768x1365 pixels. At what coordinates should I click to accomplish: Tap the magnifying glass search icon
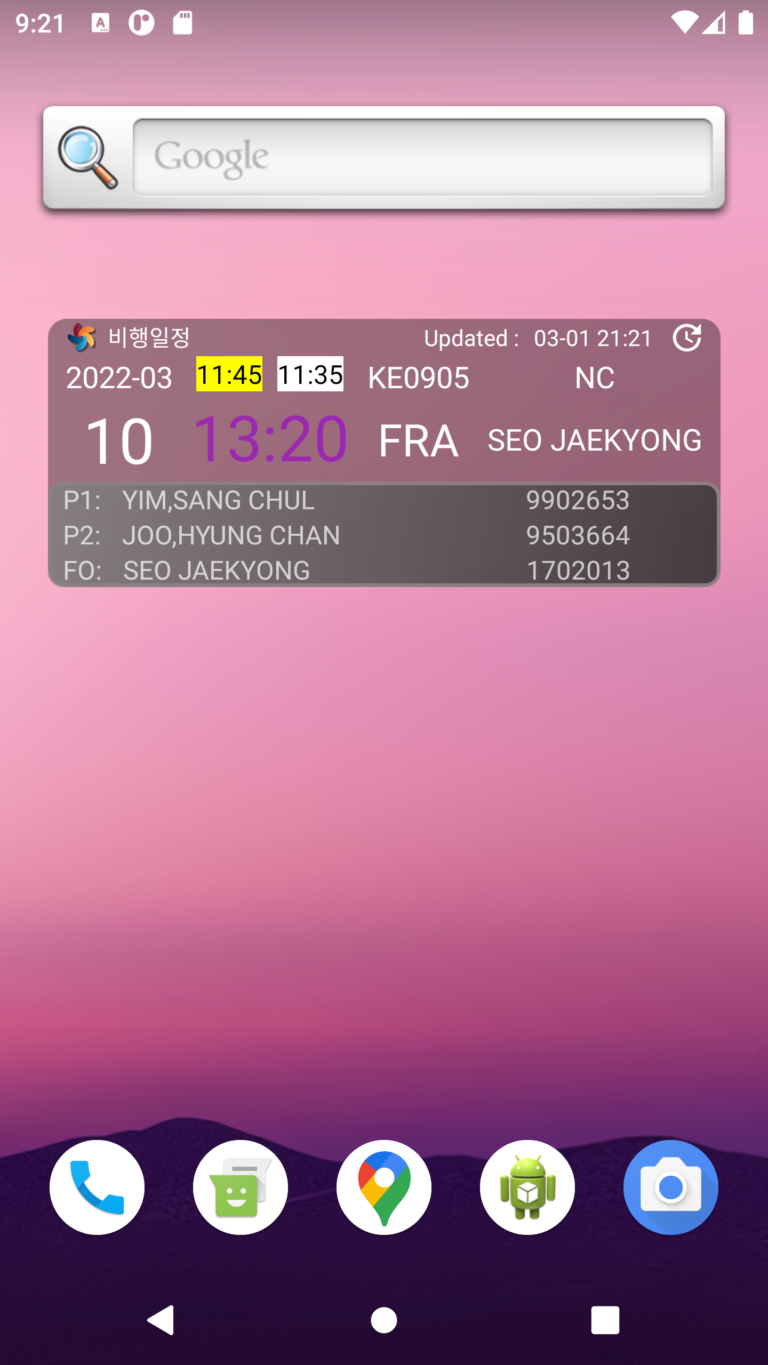click(x=87, y=157)
